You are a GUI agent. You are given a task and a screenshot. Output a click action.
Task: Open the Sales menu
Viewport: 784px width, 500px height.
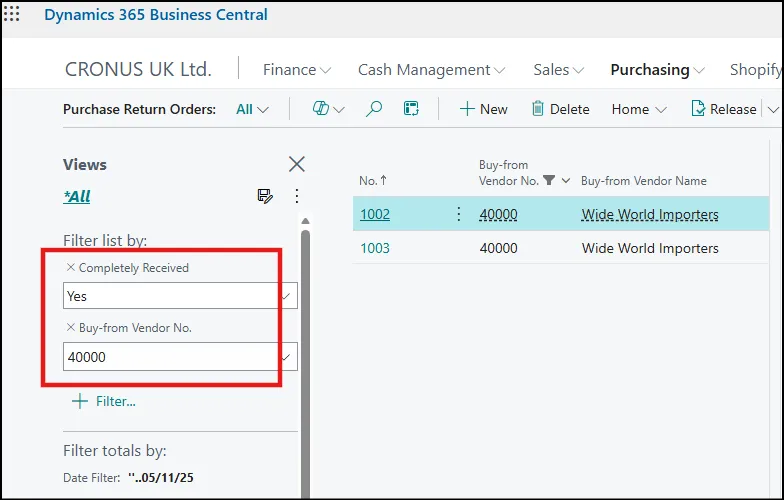558,70
